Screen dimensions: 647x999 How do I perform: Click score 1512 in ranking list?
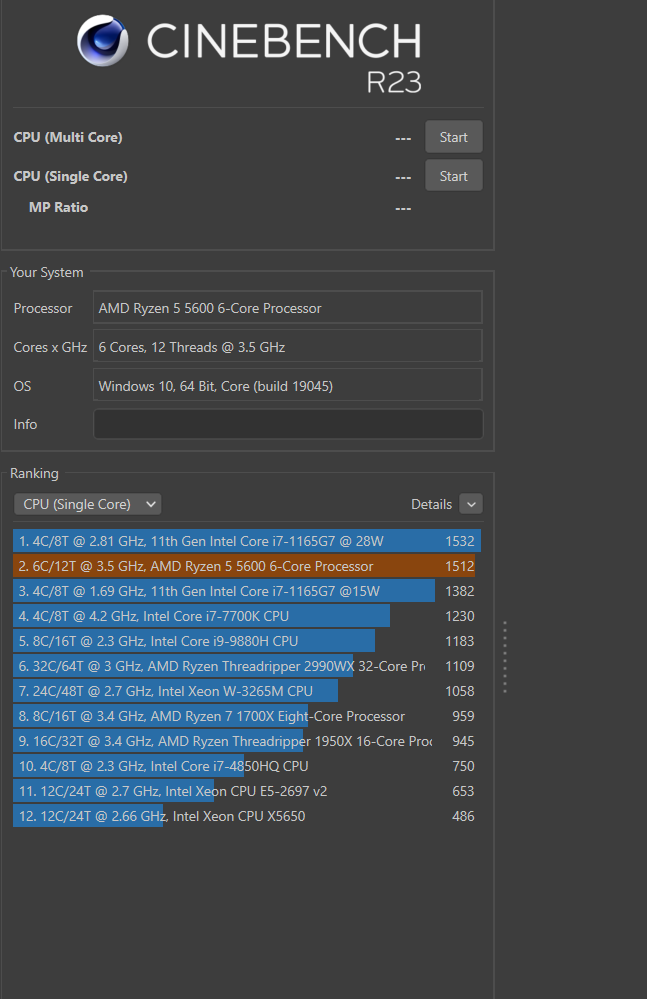tap(459, 566)
